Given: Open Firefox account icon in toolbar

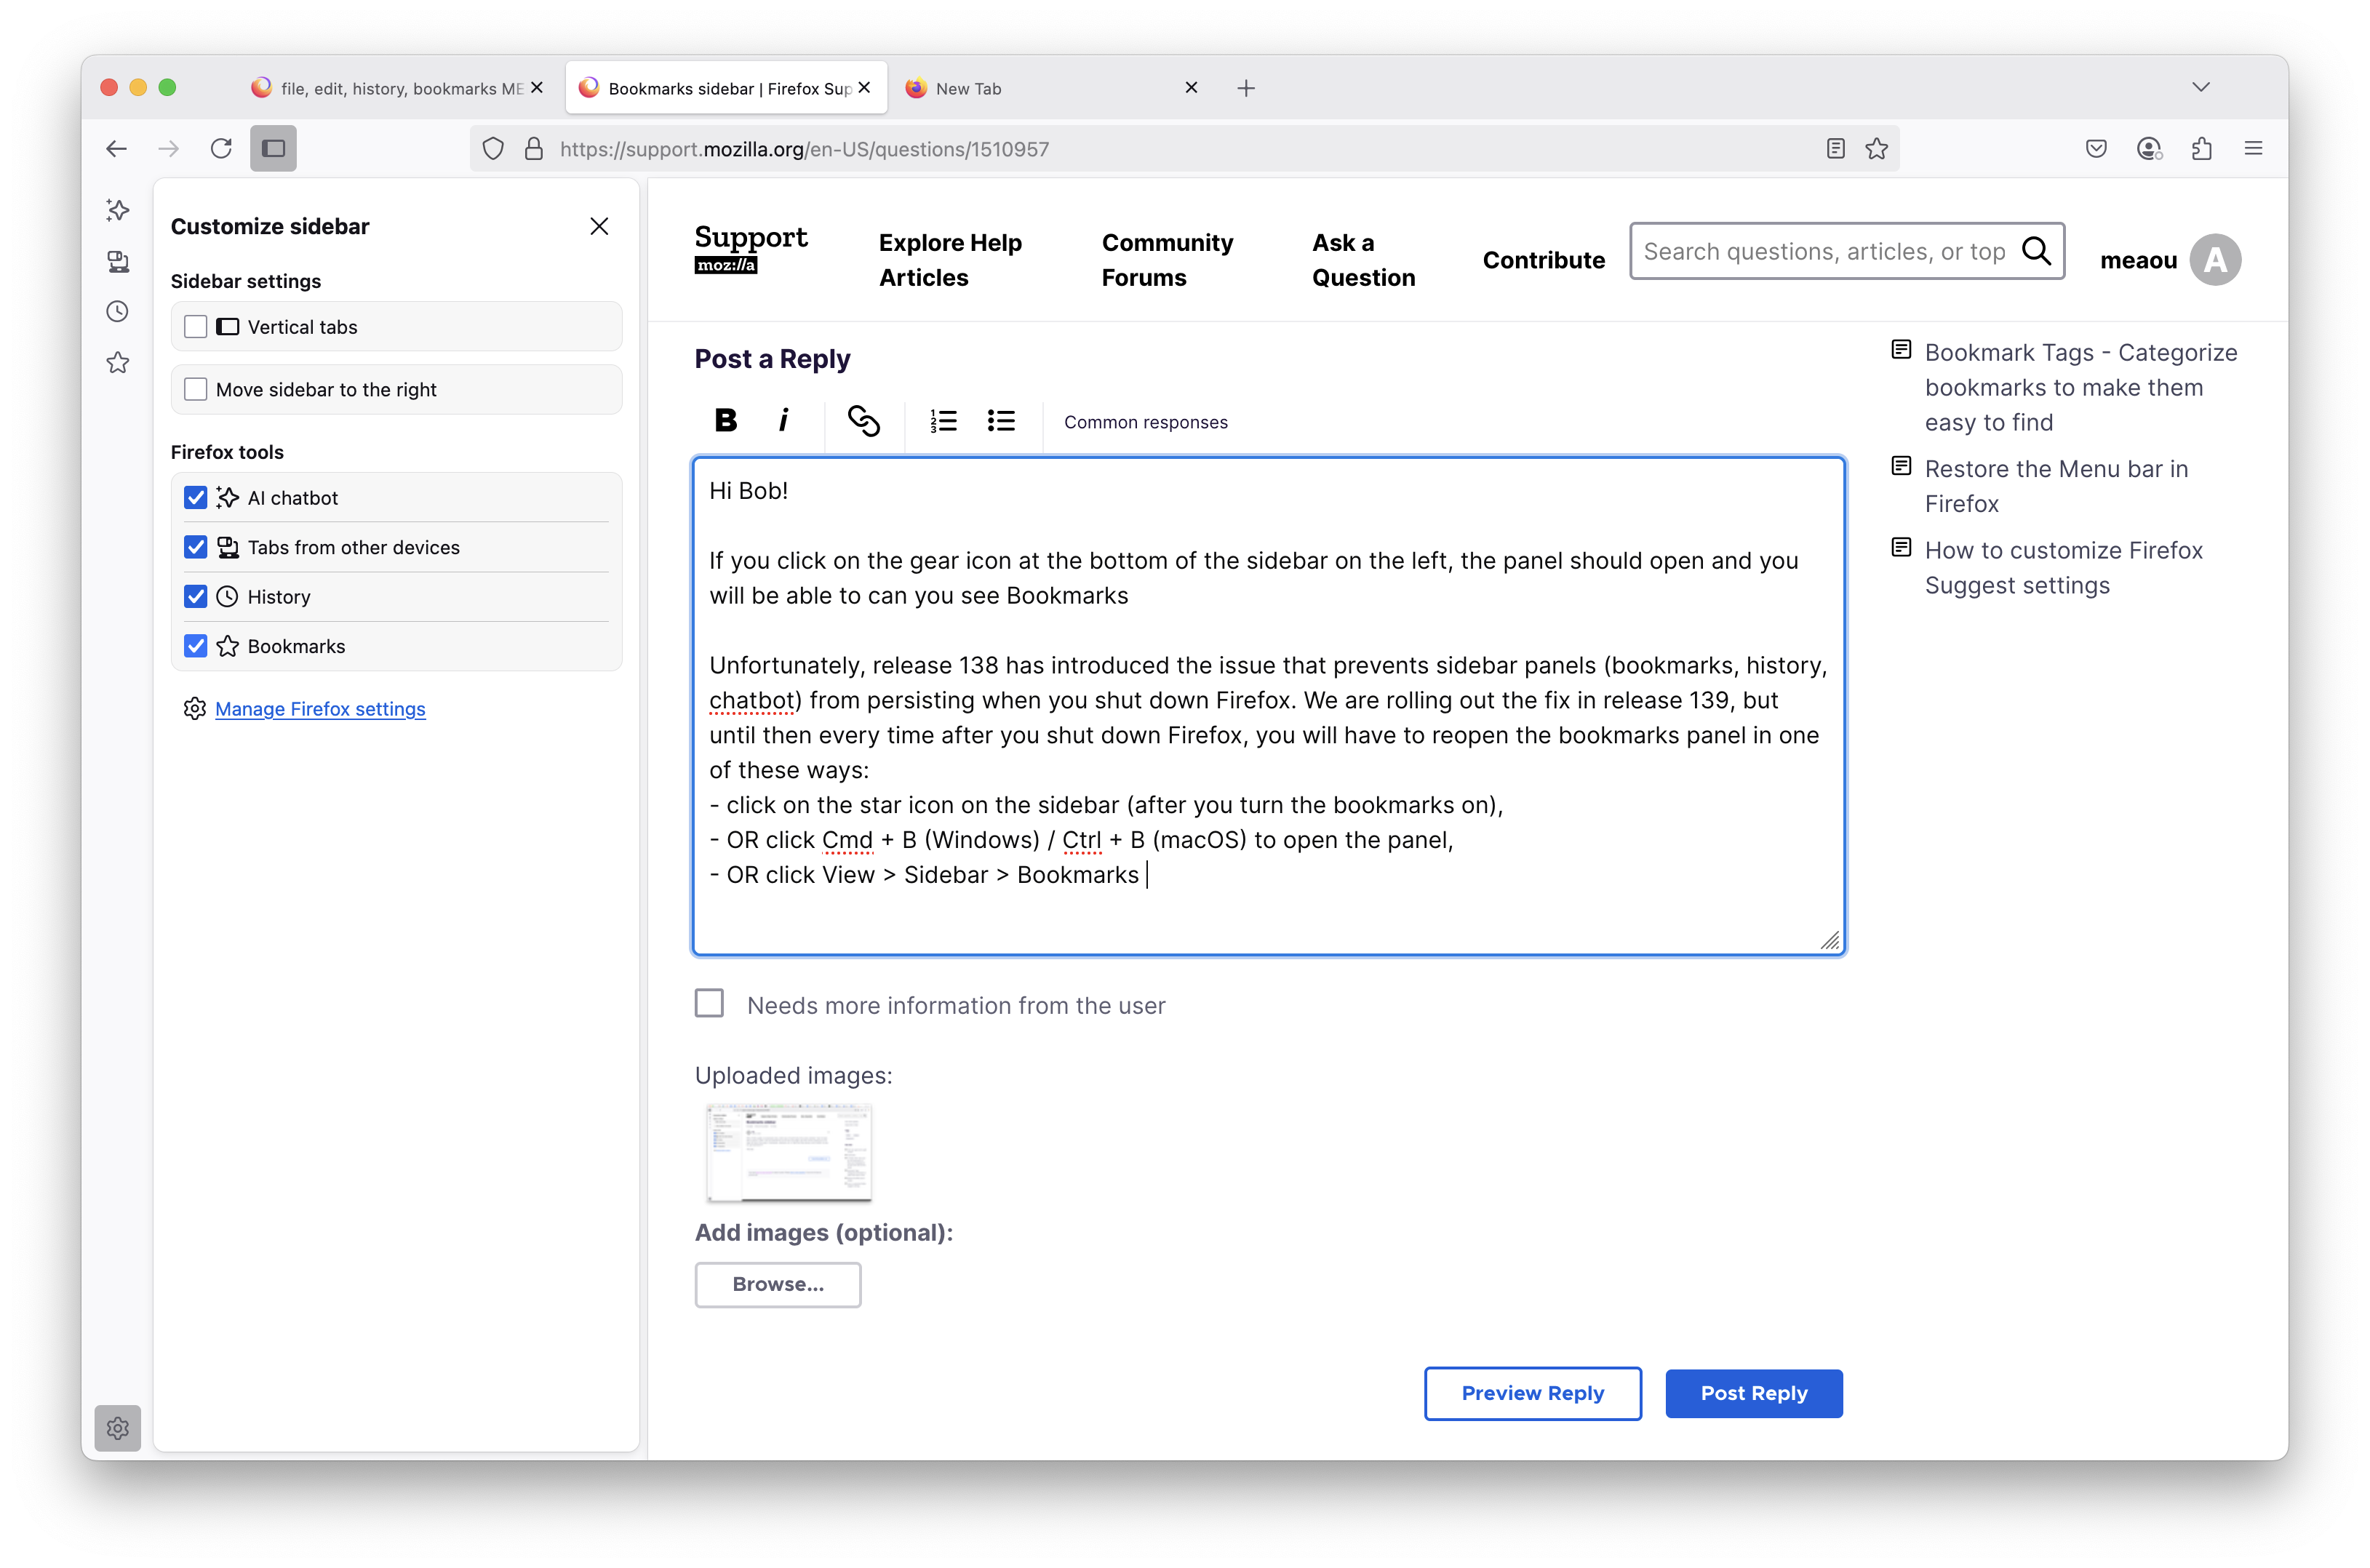Looking at the screenshot, I should coord(2149,148).
